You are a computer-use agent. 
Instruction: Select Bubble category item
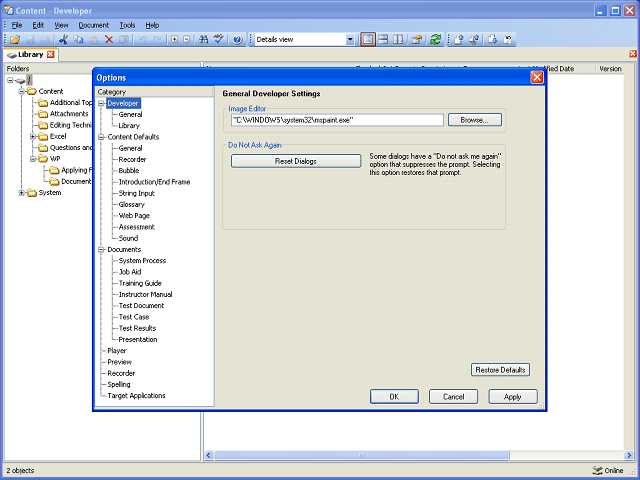pos(129,171)
